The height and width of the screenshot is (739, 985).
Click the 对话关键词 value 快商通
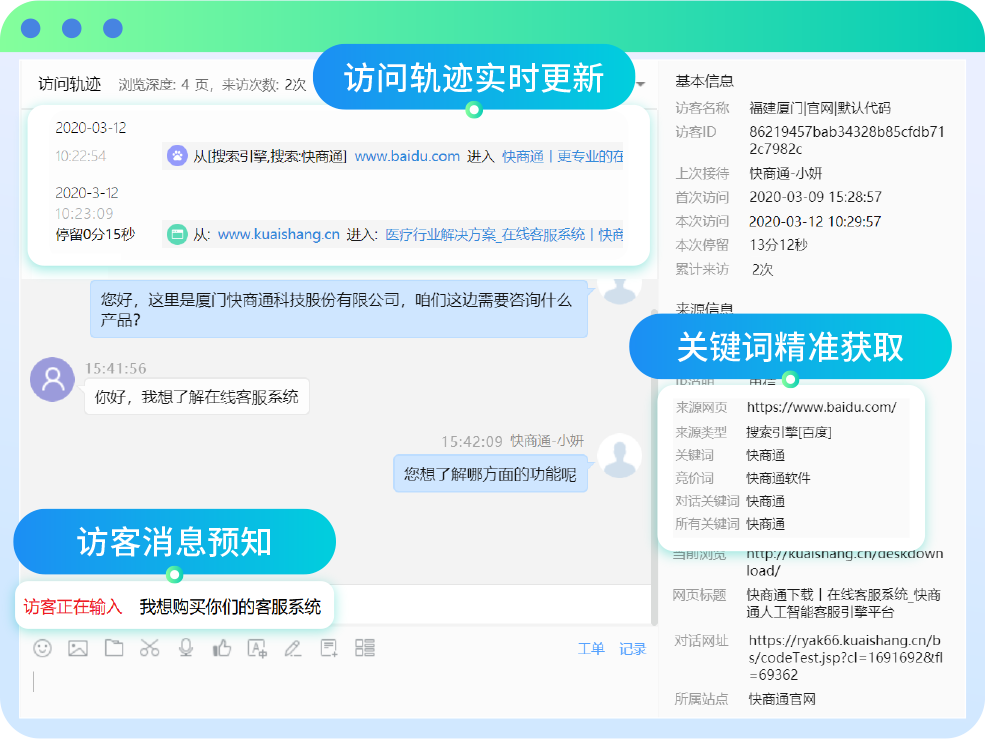pos(766,501)
